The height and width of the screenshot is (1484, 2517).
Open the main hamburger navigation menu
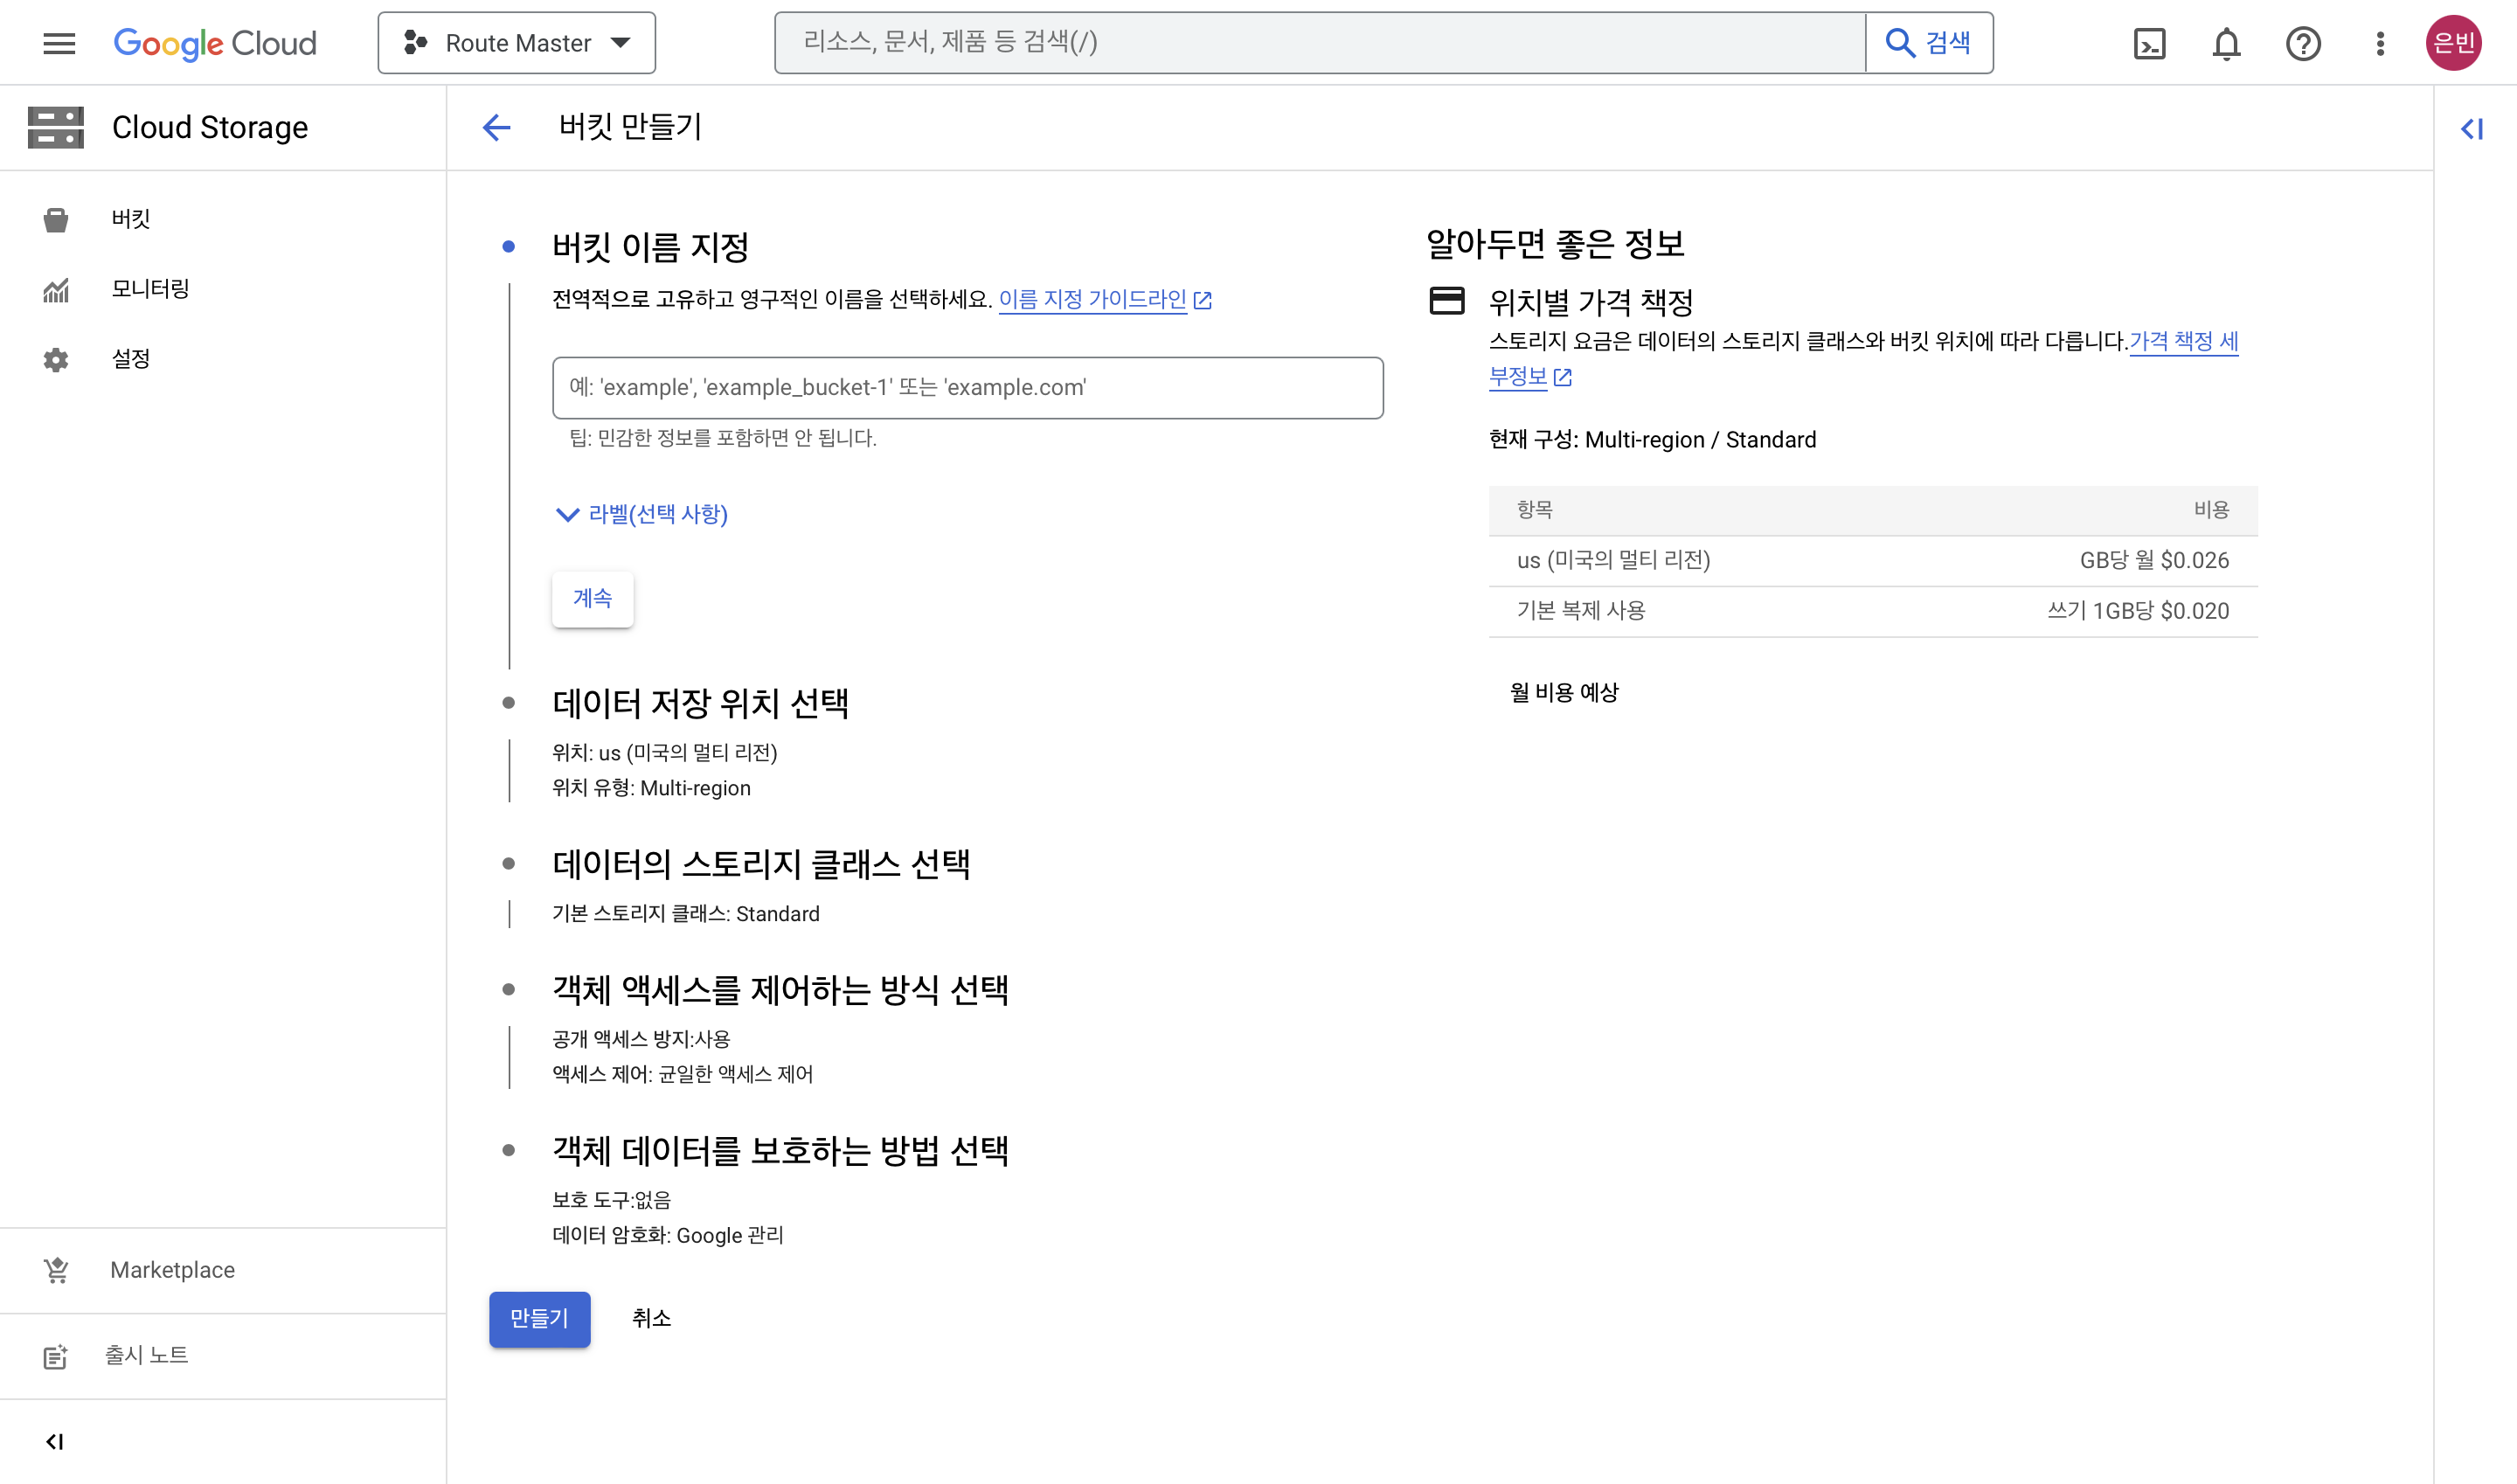click(59, 43)
